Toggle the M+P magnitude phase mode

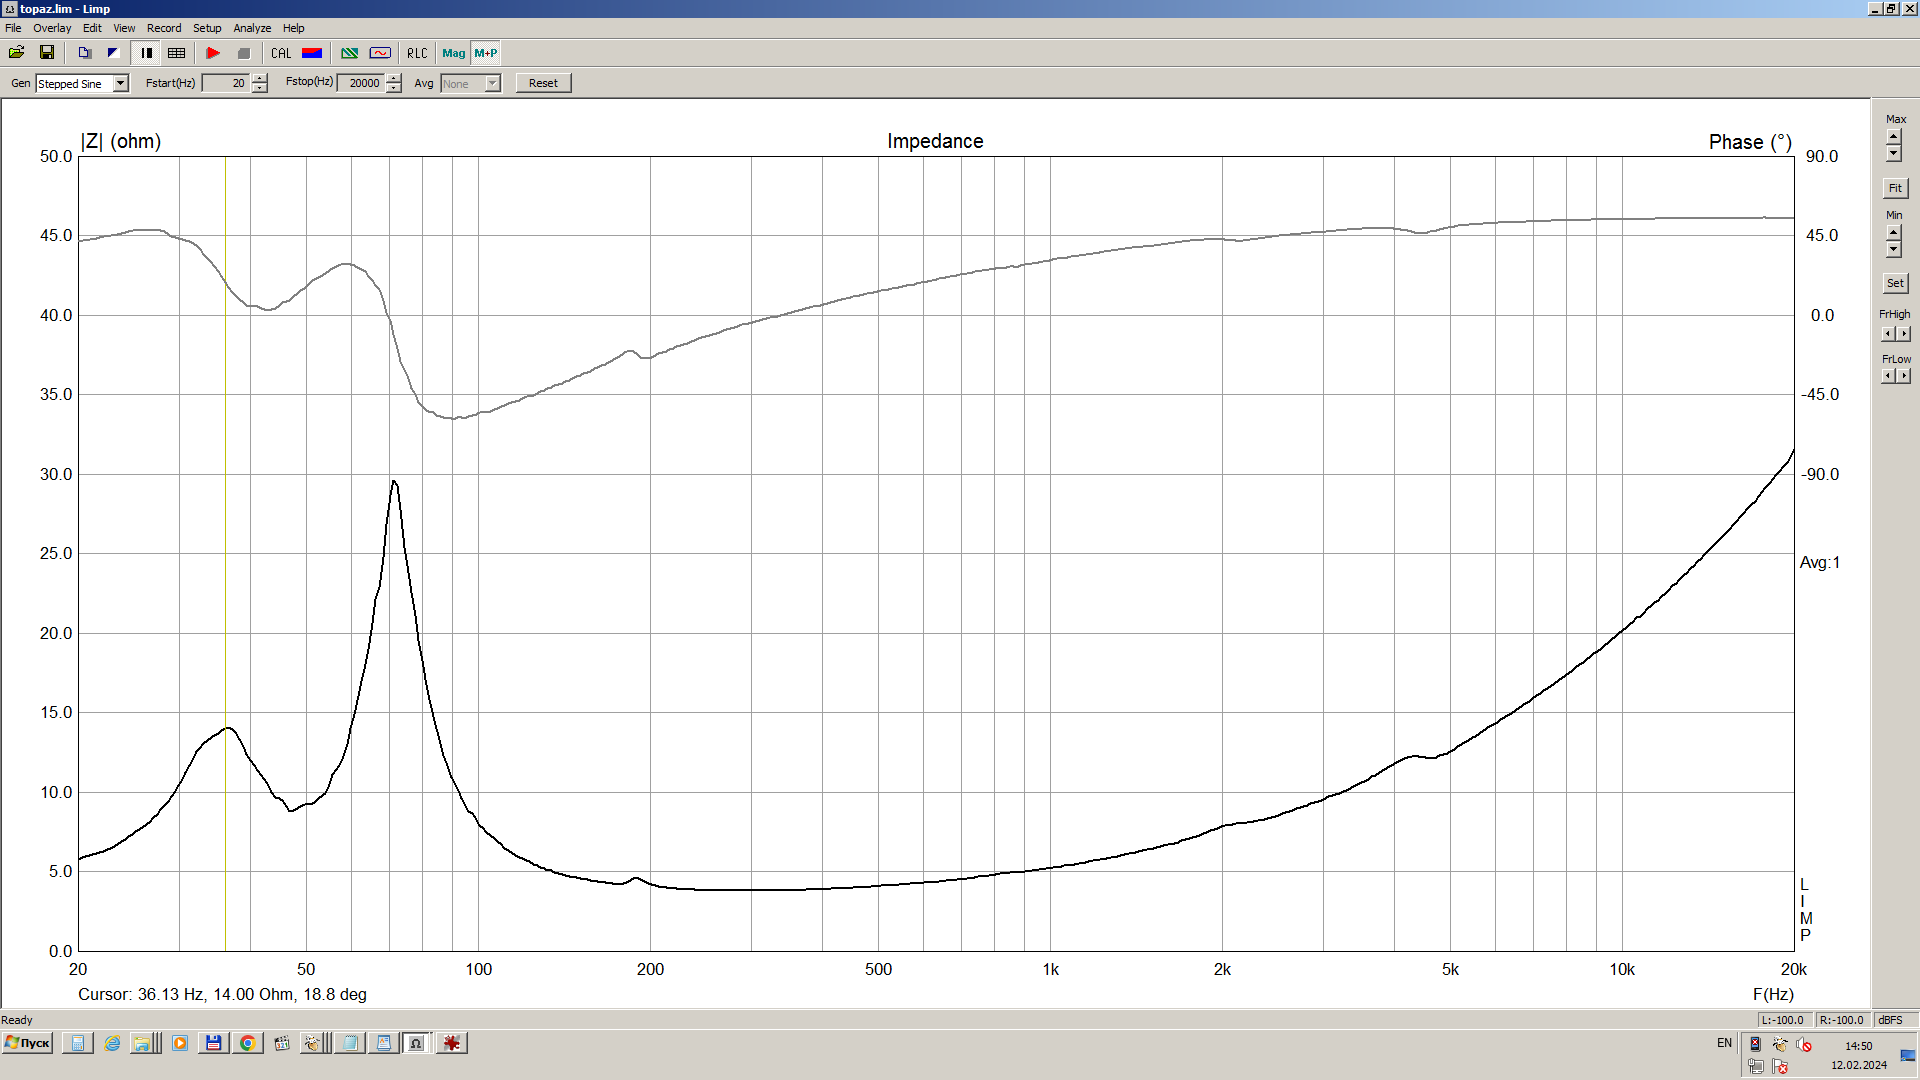tap(486, 53)
